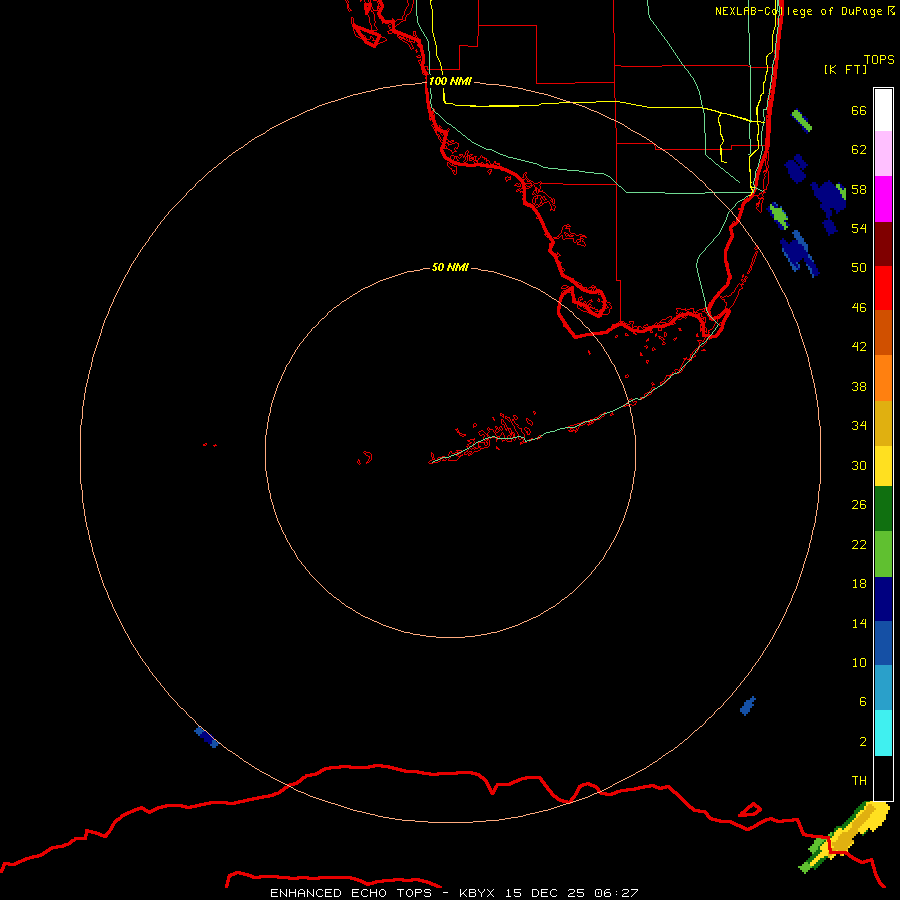900x900 pixels.
Task: Select the light green 22 kft legend swatch
Action: (883, 554)
